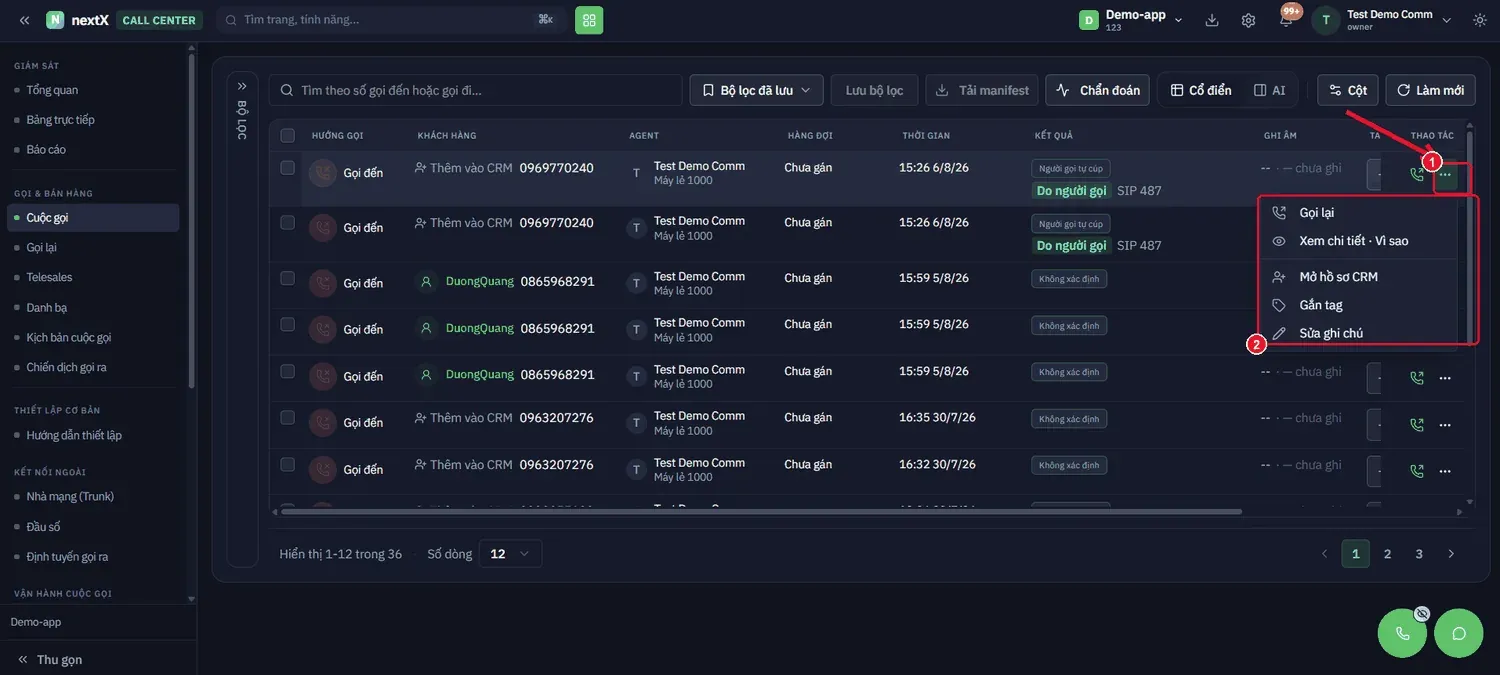Call back from the 16:35 30/7/26 row icon
1500x675 pixels.
pyautogui.click(x=1417, y=425)
